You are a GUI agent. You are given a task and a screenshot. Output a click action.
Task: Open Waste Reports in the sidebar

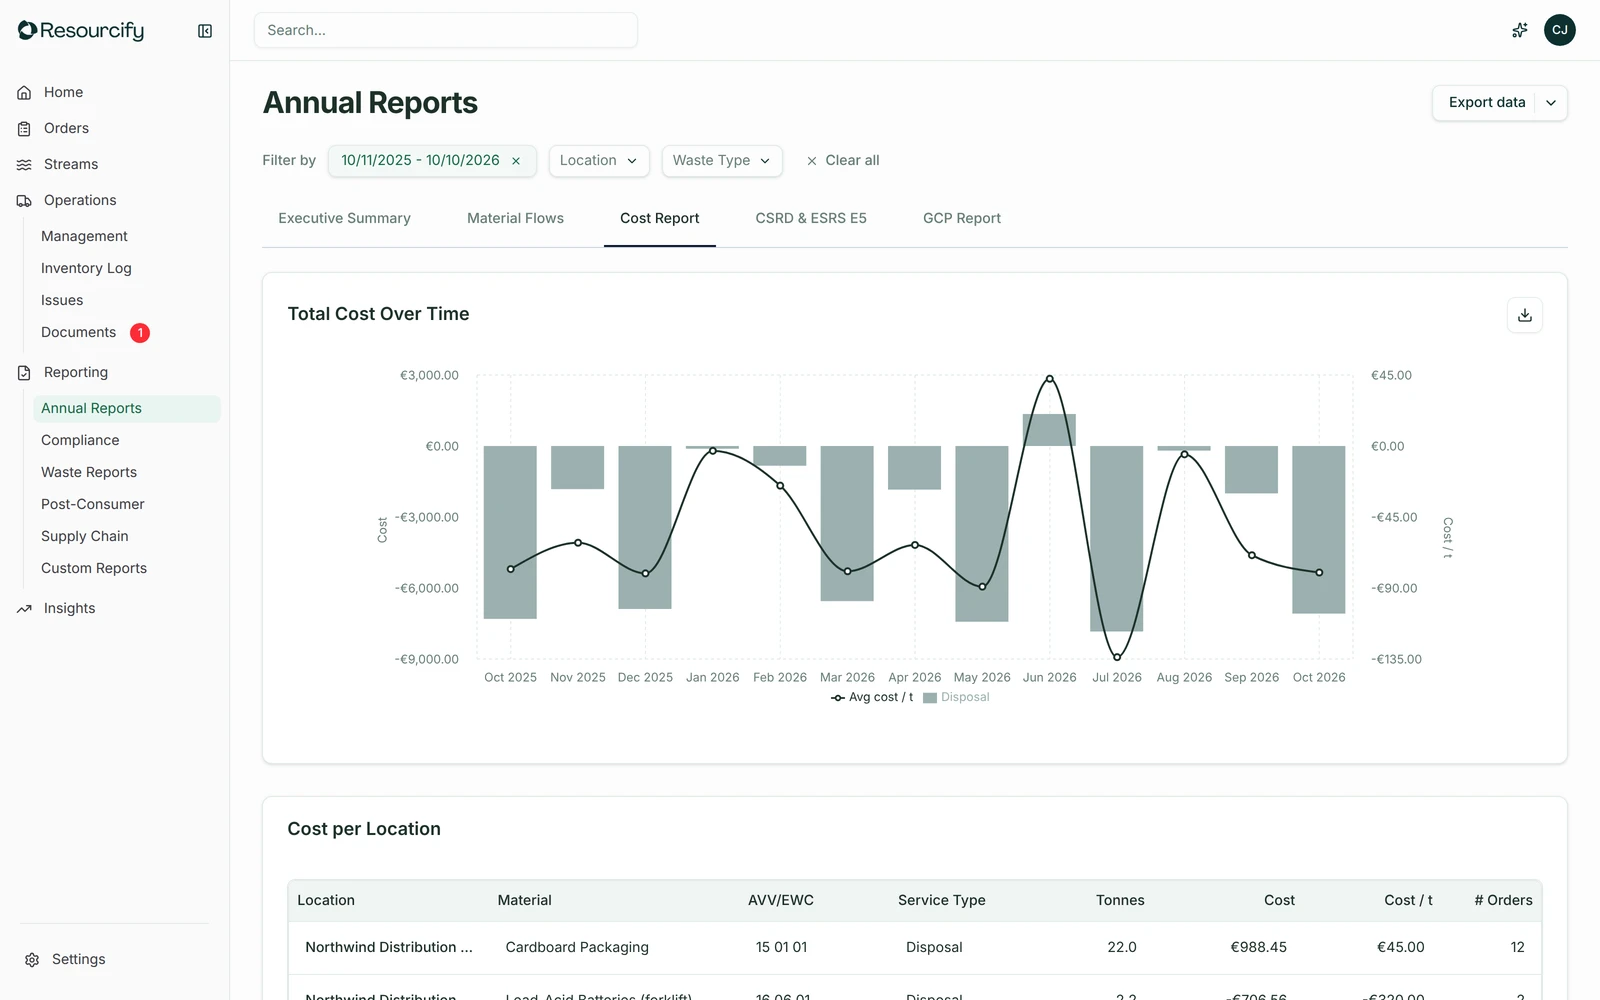127,472
